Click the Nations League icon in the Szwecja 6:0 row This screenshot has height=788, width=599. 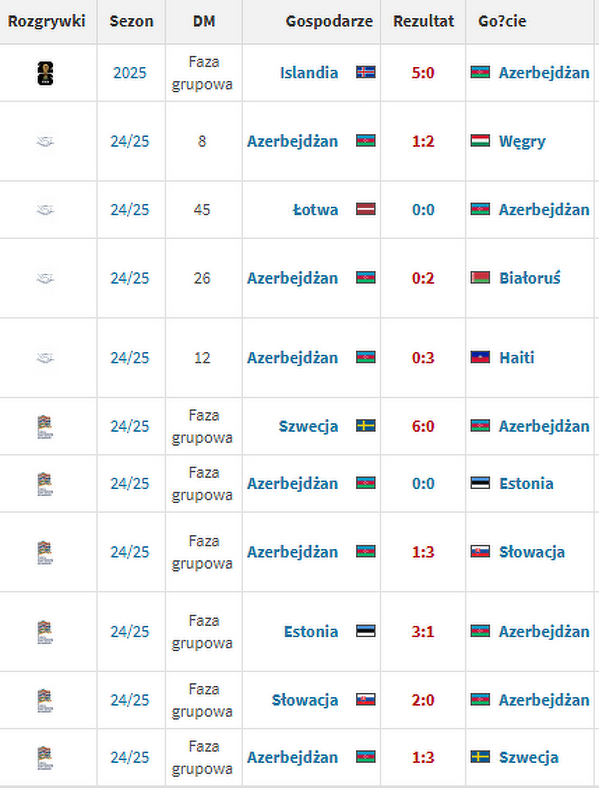pos(45,427)
